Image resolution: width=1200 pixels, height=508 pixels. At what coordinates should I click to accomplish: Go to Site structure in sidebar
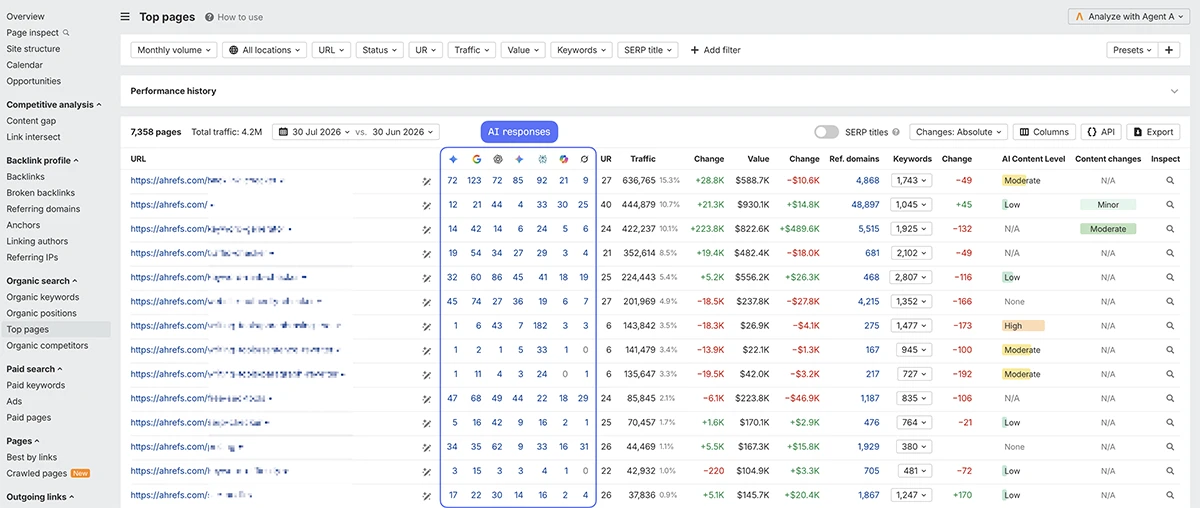tap(33, 49)
